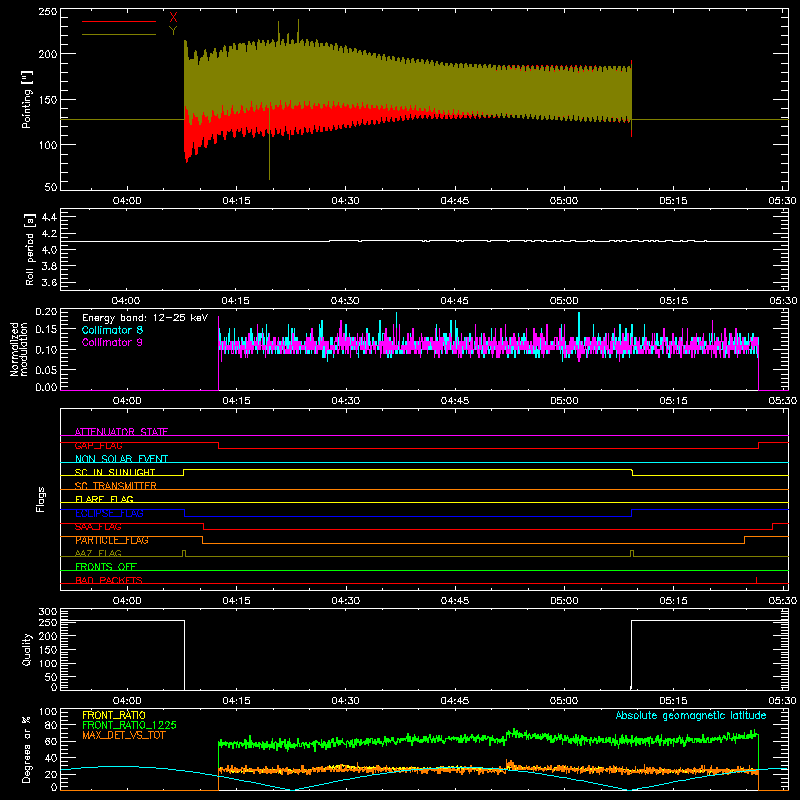The height and width of the screenshot is (800, 800).
Task: Click the 'Quality' y-axis title
Action: [27, 649]
